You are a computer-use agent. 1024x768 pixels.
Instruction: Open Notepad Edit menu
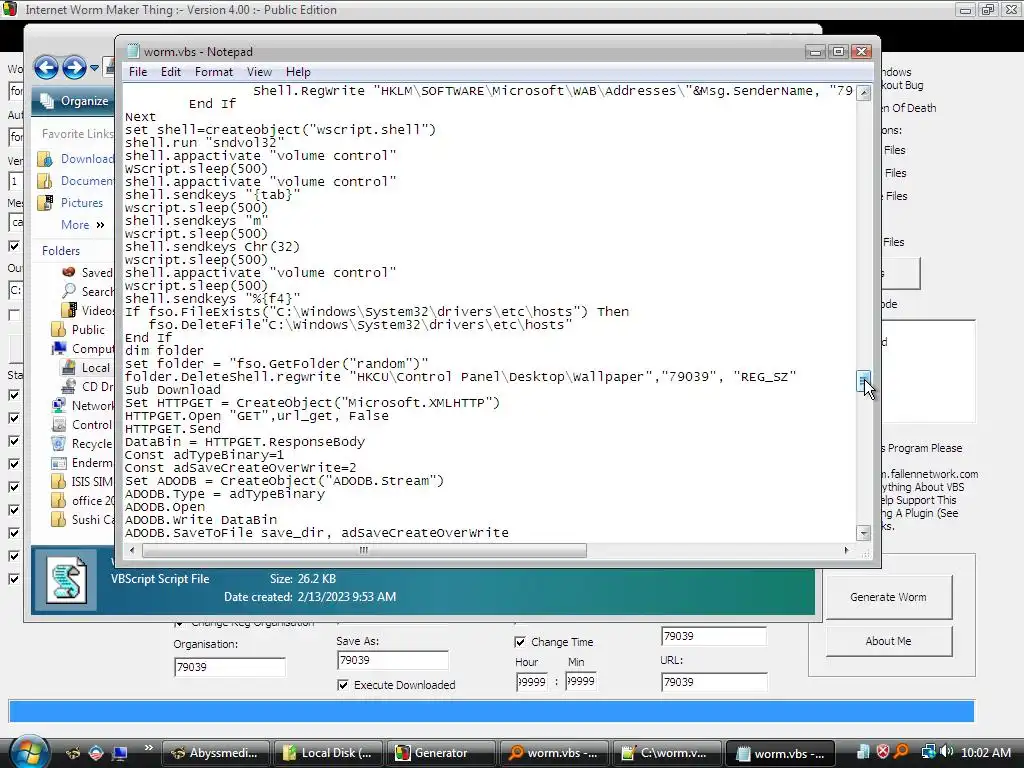[170, 72]
